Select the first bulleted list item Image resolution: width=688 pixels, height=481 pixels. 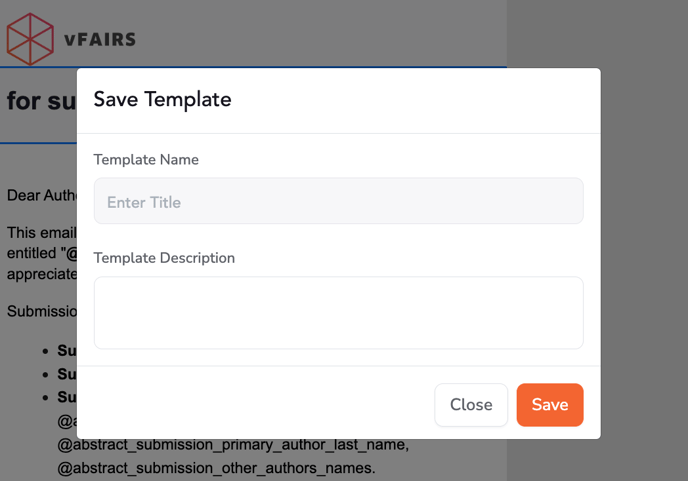[x=67, y=351]
